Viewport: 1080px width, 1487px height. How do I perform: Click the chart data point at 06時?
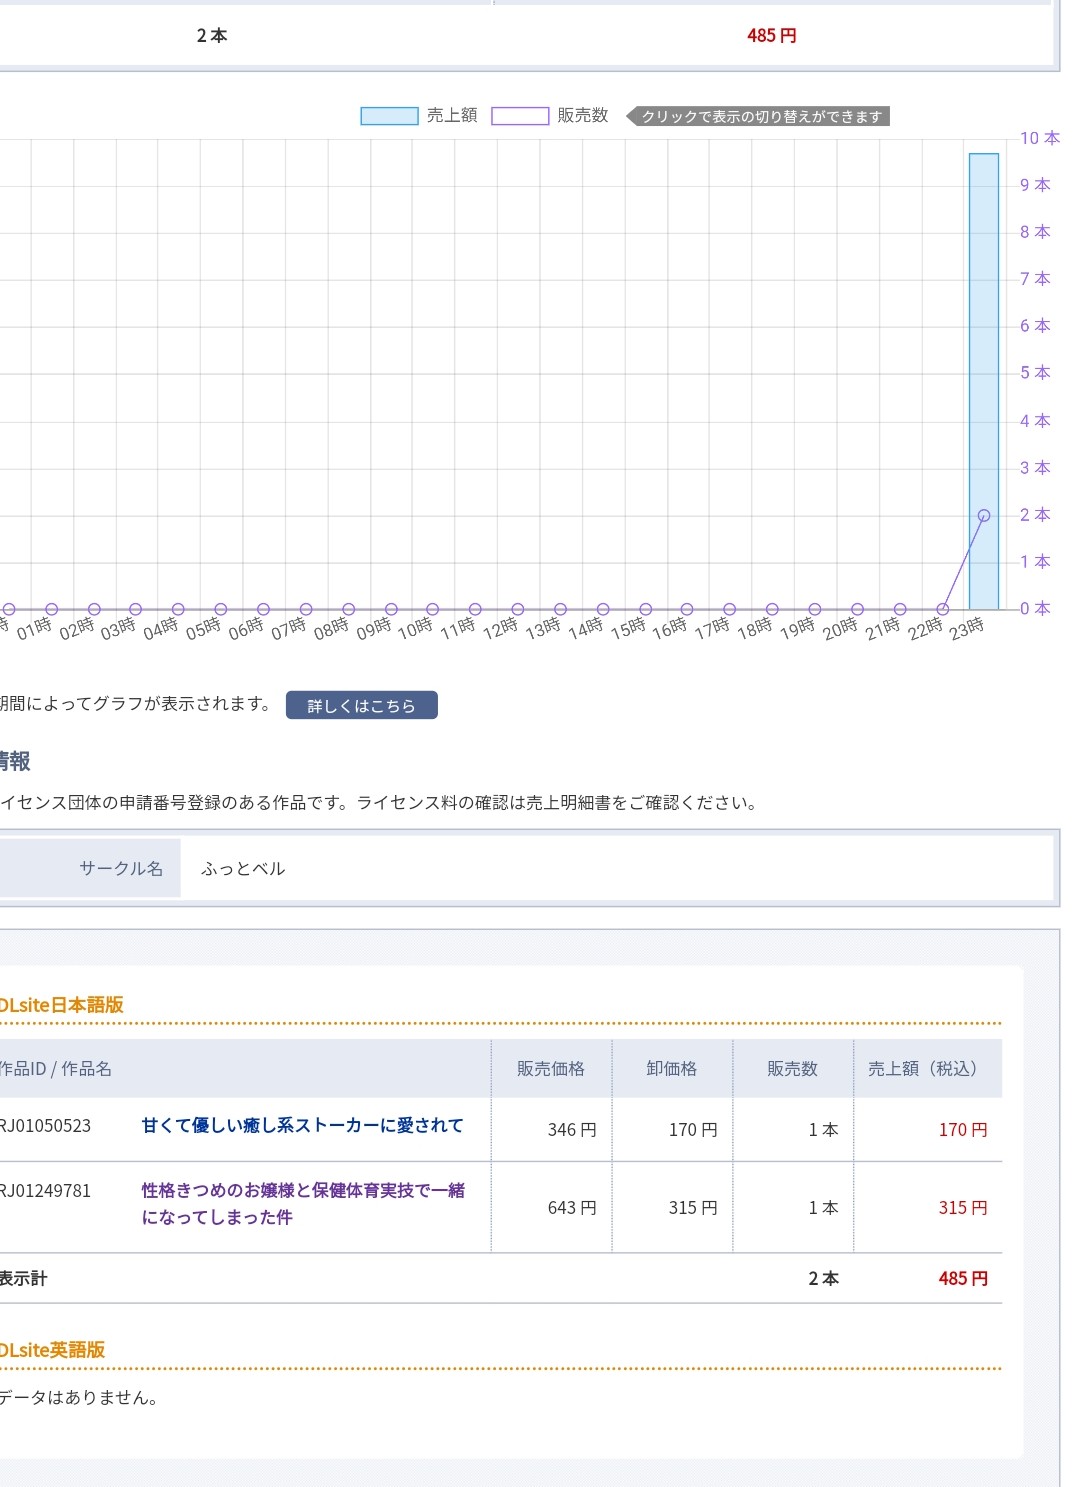coord(263,609)
